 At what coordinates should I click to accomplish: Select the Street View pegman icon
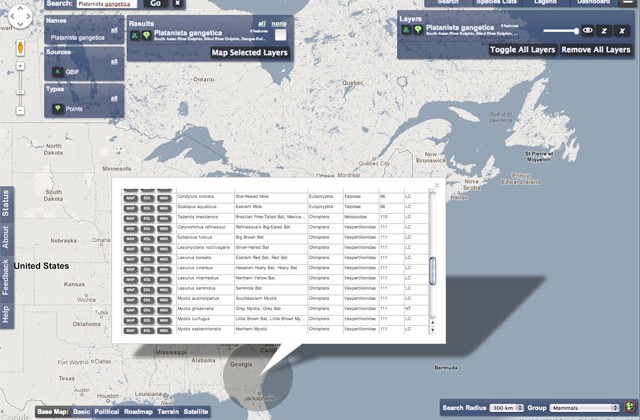coord(20,48)
